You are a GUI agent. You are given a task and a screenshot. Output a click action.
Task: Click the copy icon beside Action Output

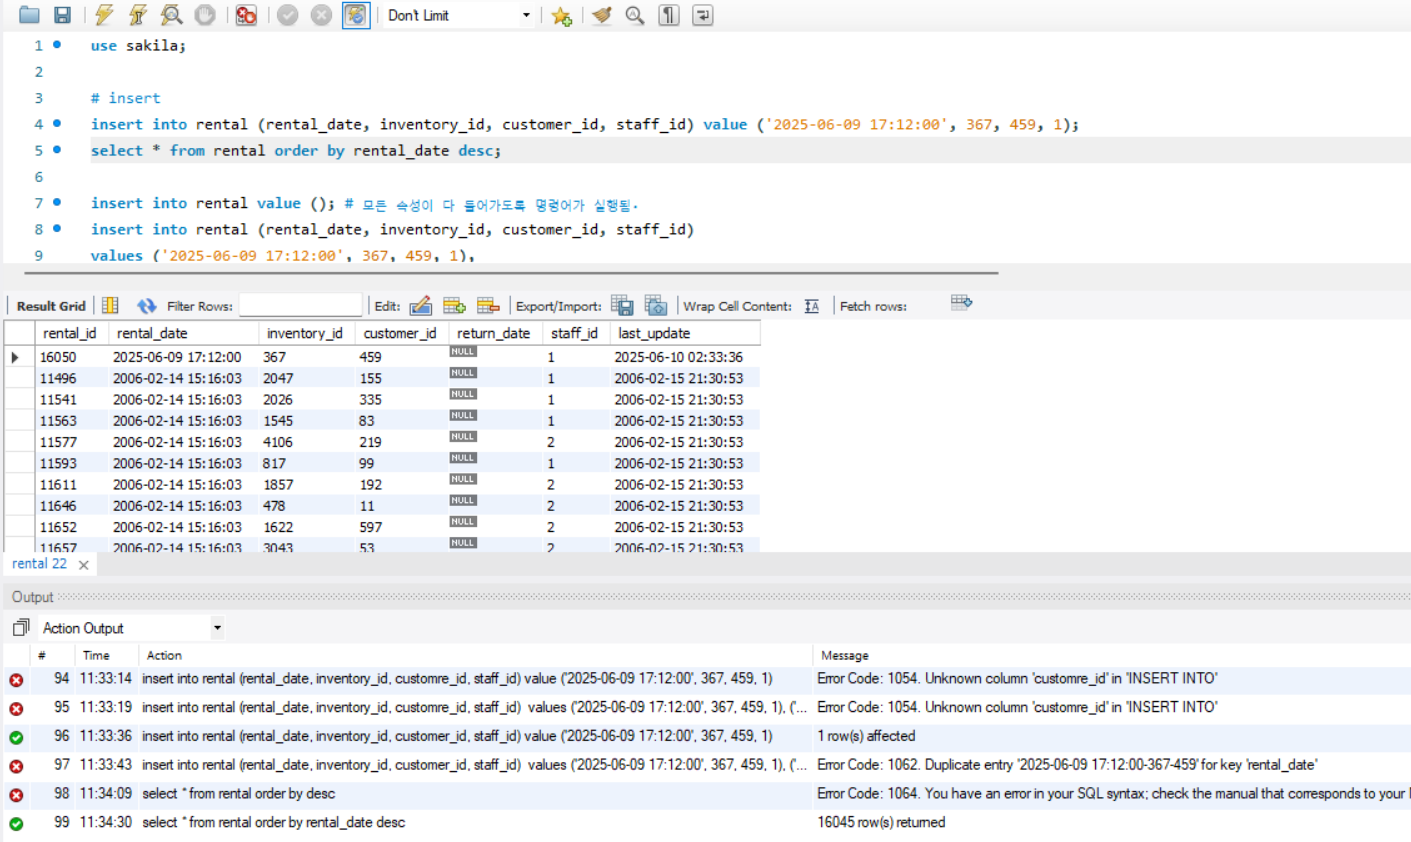coord(20,628)
